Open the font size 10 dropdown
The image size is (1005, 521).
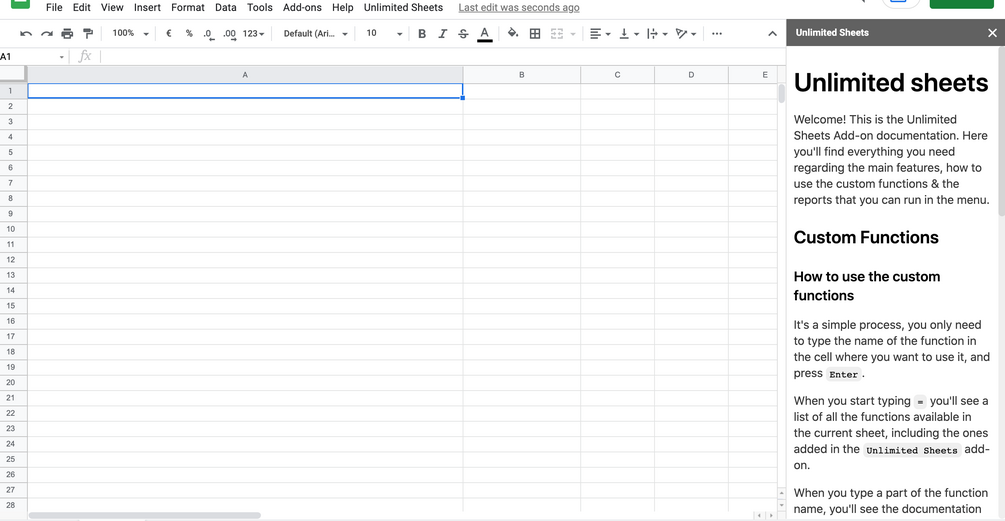click(384, 33)
